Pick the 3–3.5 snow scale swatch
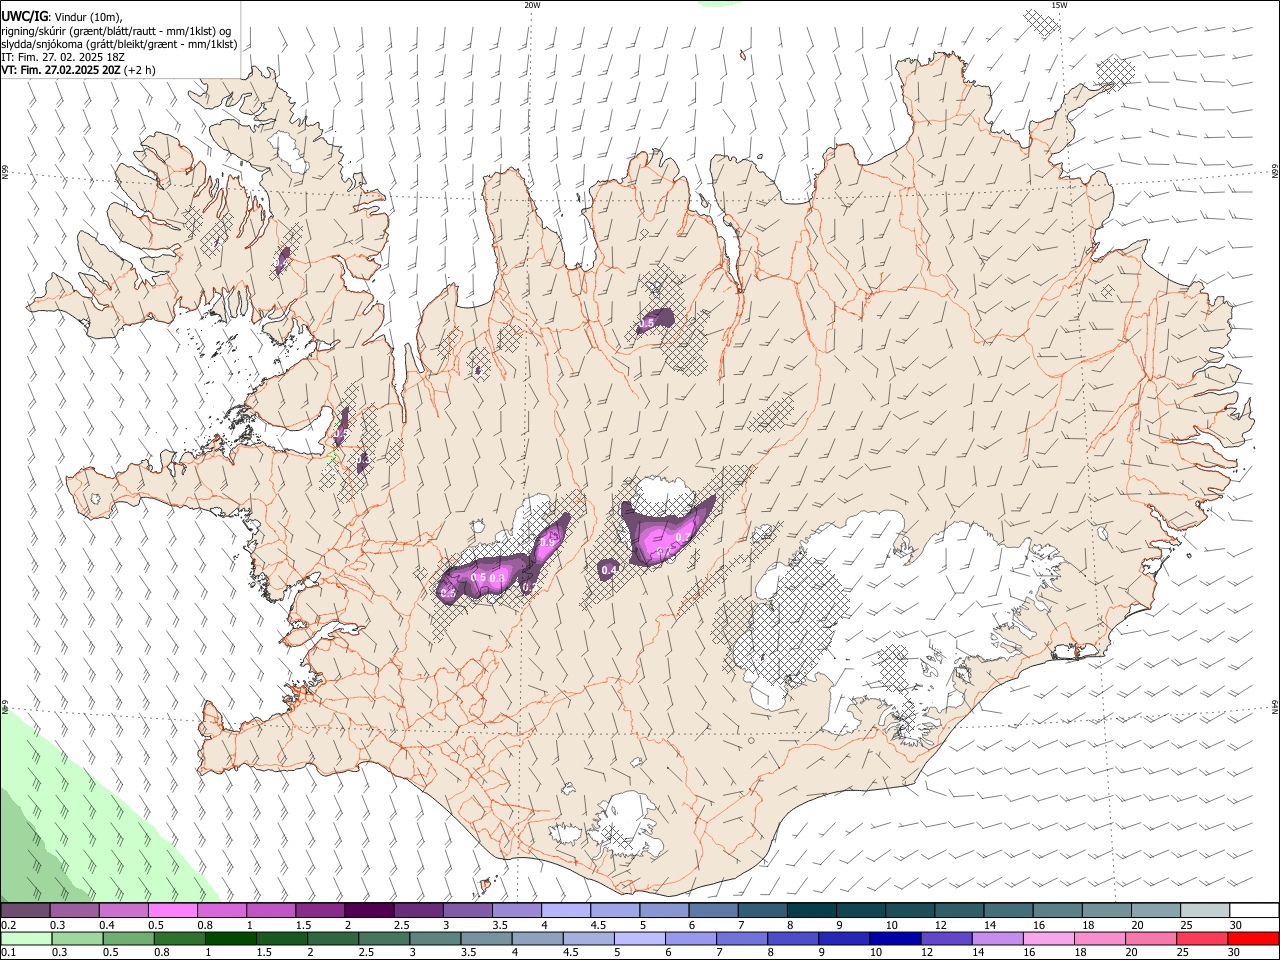 (469, 910)
